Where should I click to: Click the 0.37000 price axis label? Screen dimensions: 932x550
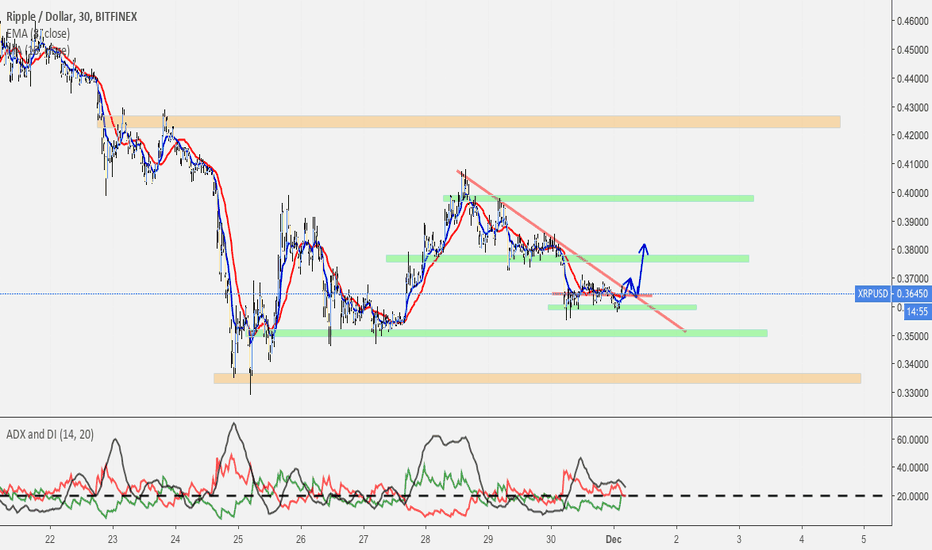912,279
